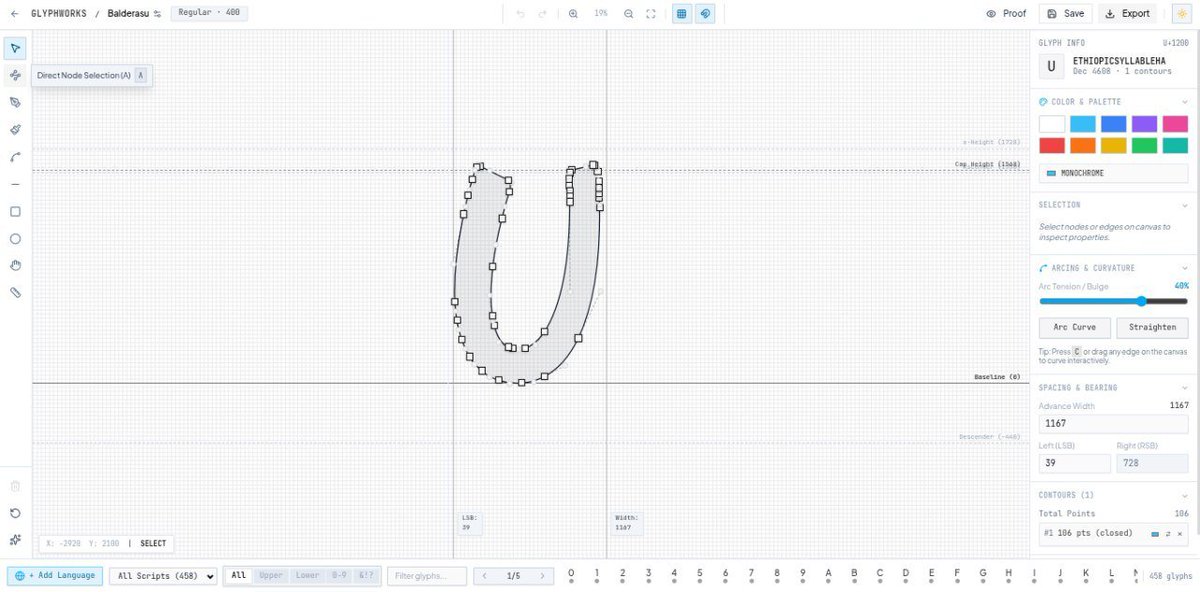Pick the purple color swatch
This screenshot has width=1200, height=592.
point(1145,124)
